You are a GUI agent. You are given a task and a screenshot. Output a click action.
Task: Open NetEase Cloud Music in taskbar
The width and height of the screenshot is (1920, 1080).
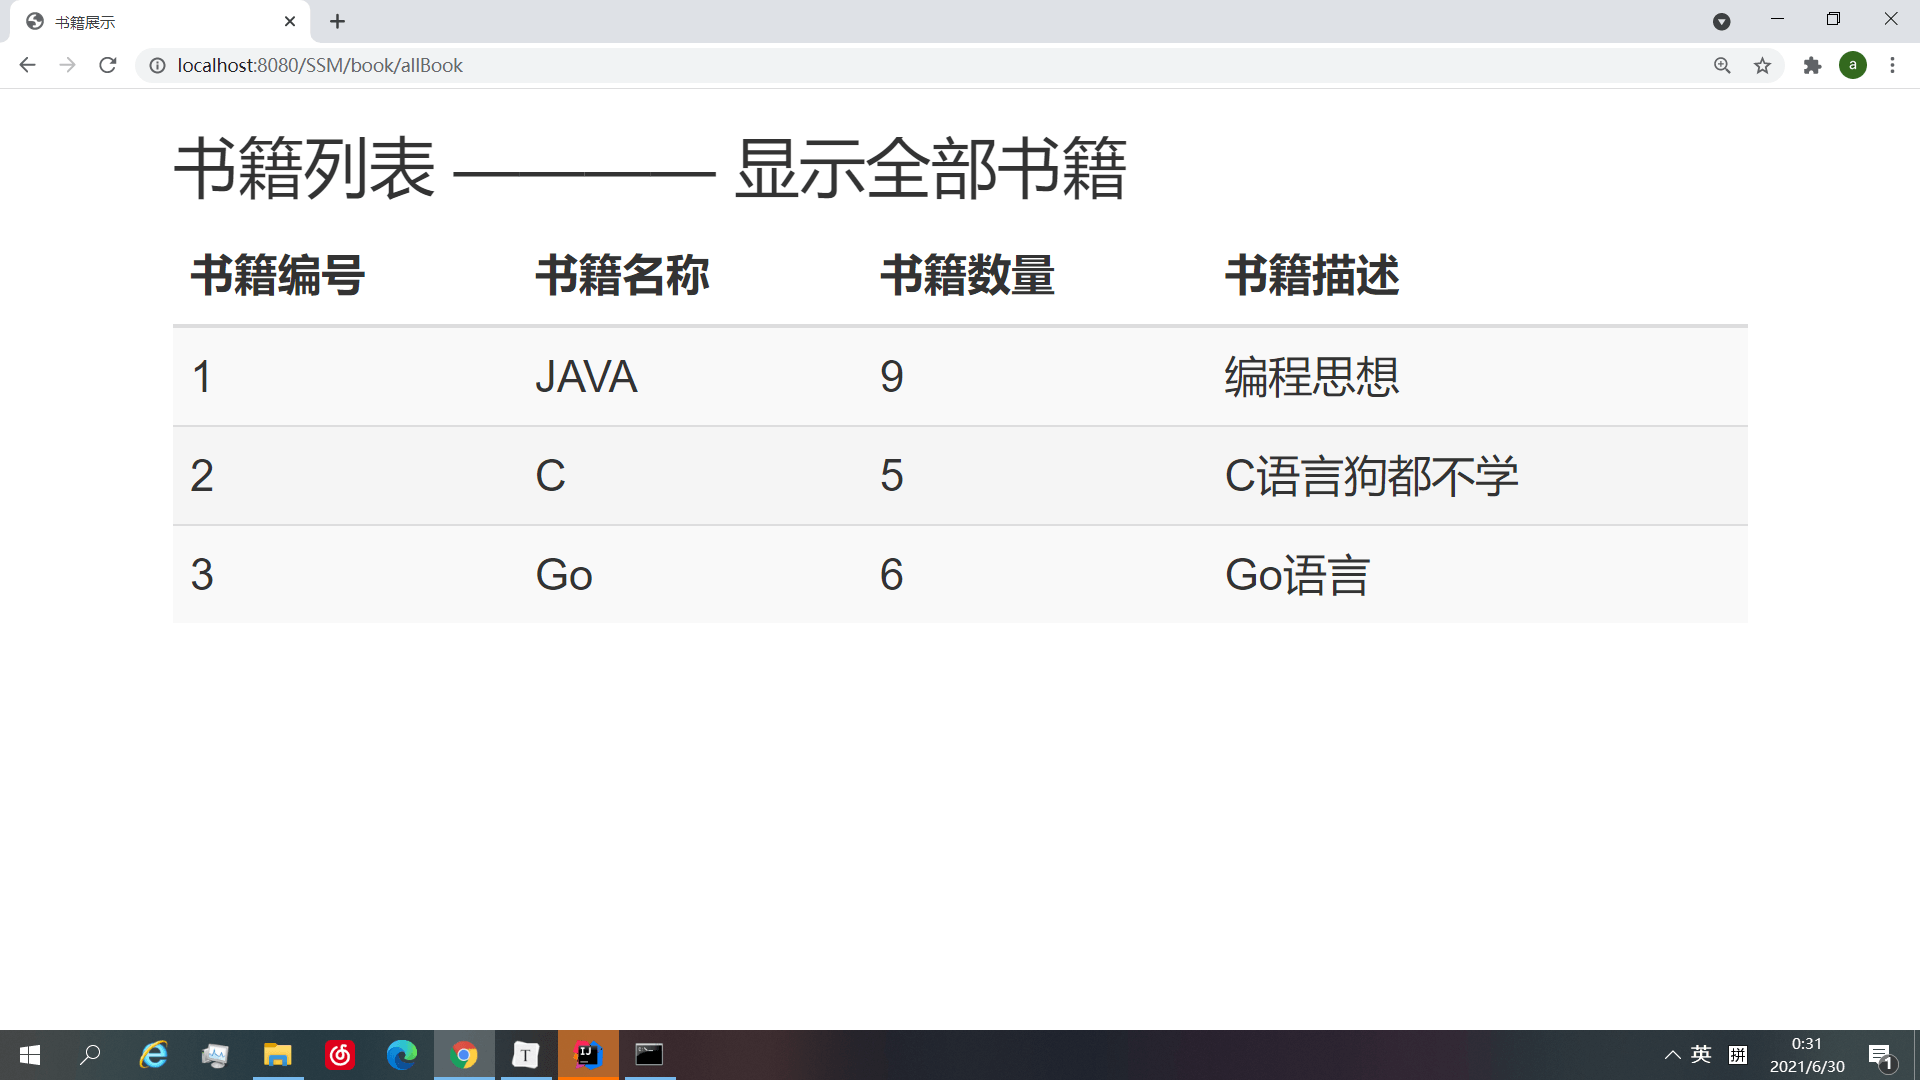click(340, 1055)
